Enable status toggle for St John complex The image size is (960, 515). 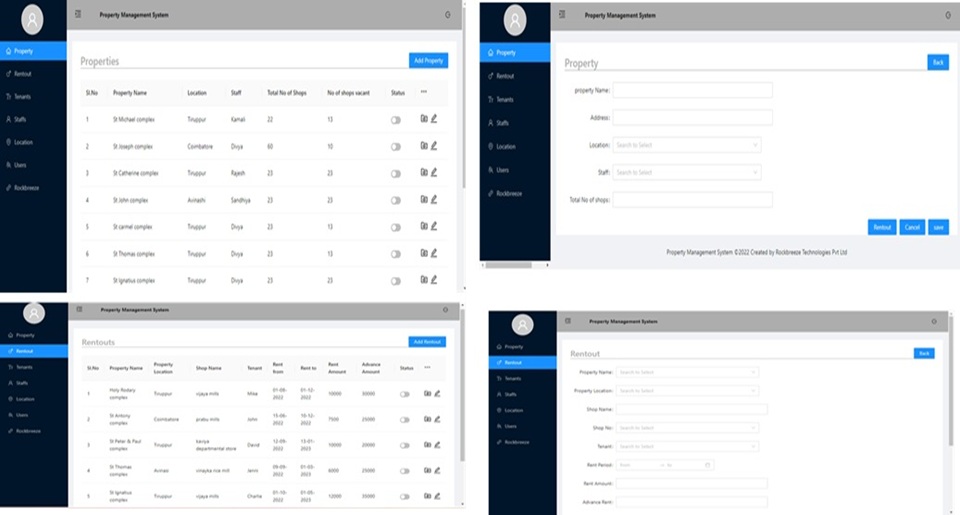(396, 200)
